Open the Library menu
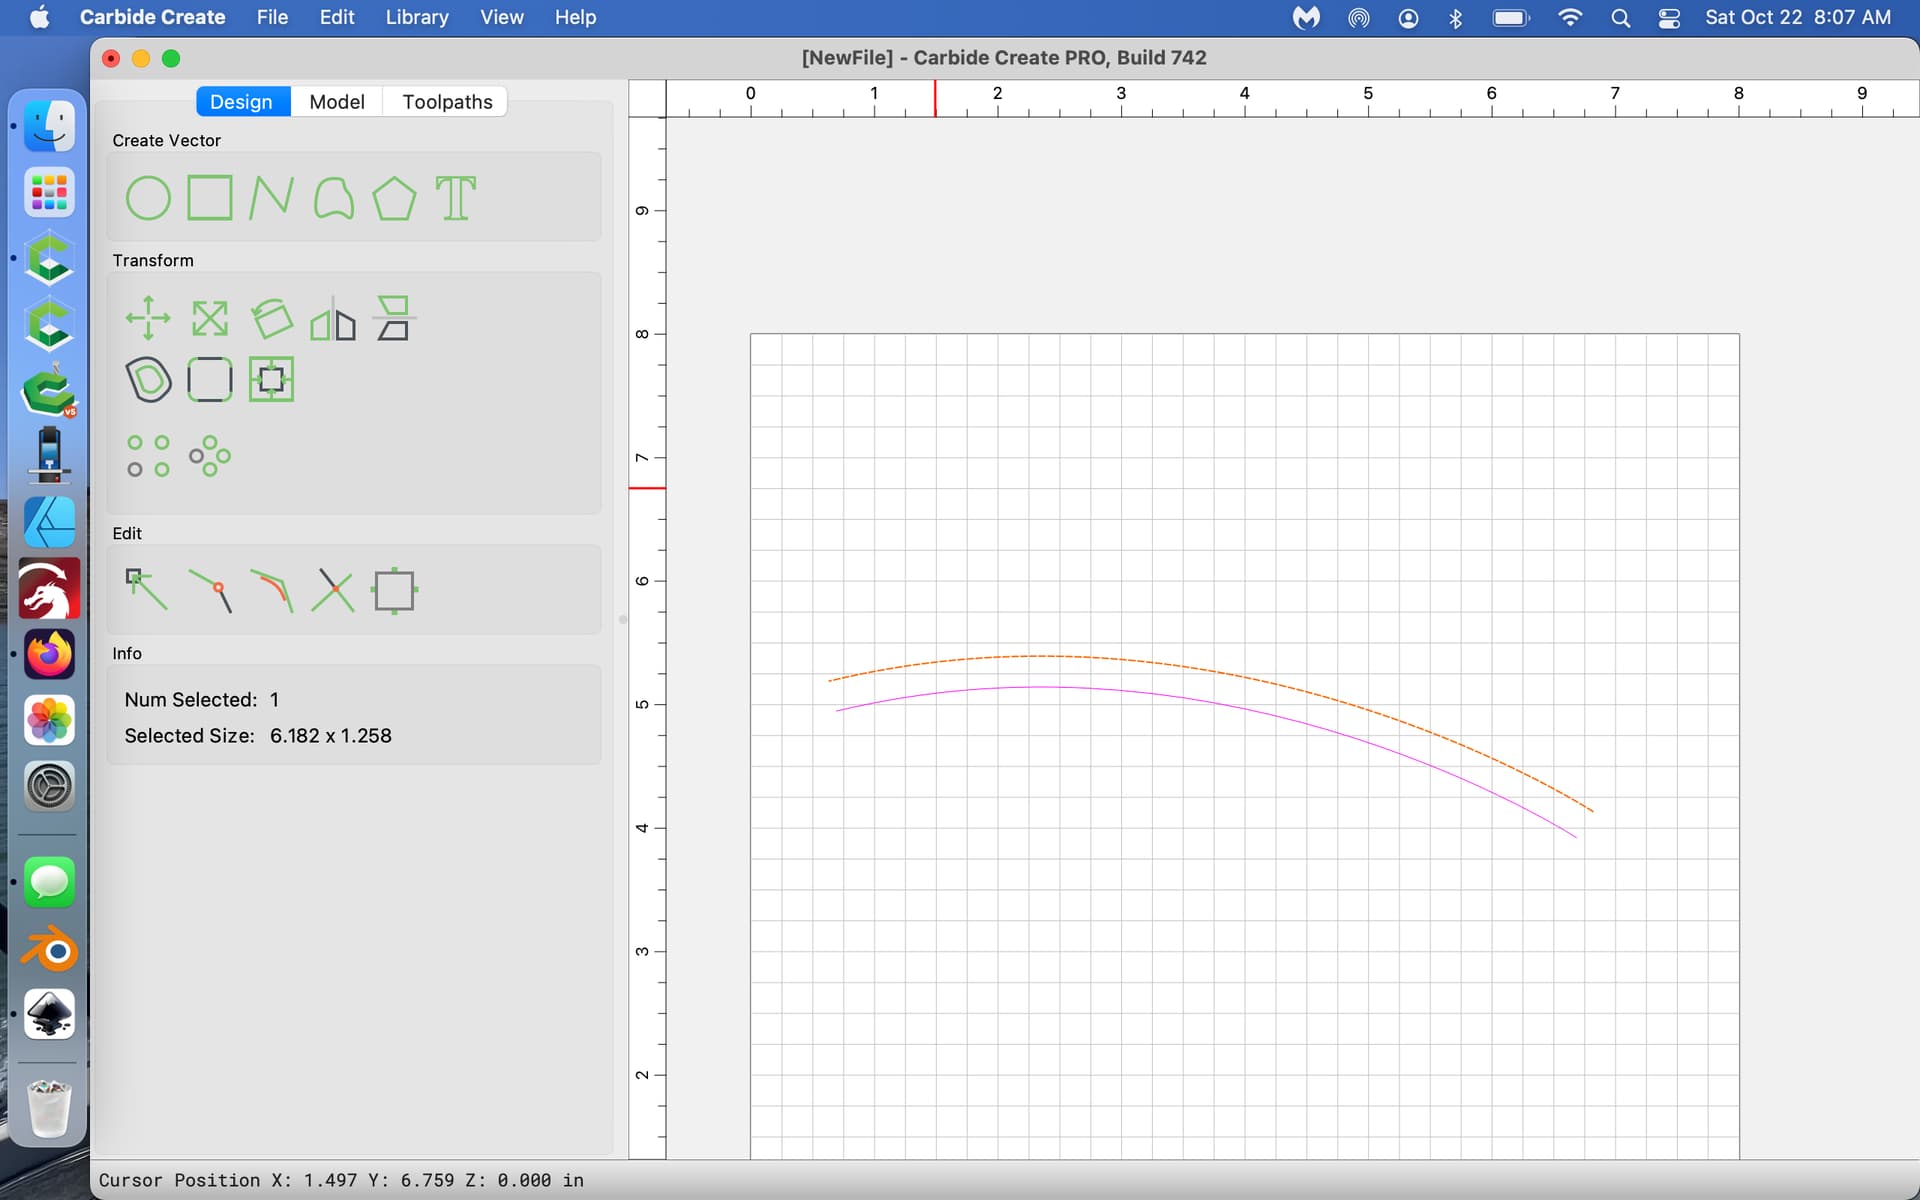Viewport: 1920px width, 1200px height. coord(417,17)
